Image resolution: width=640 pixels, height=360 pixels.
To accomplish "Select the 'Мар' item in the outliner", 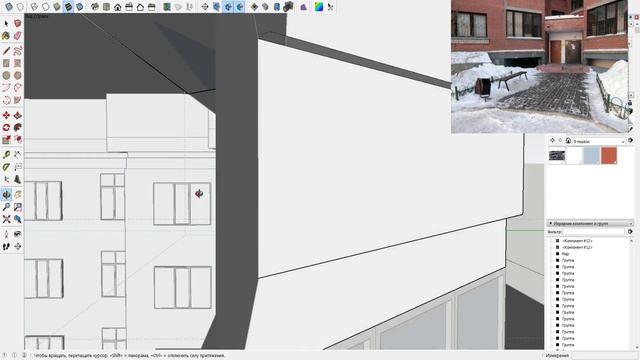I will click(x=565, y=254).
